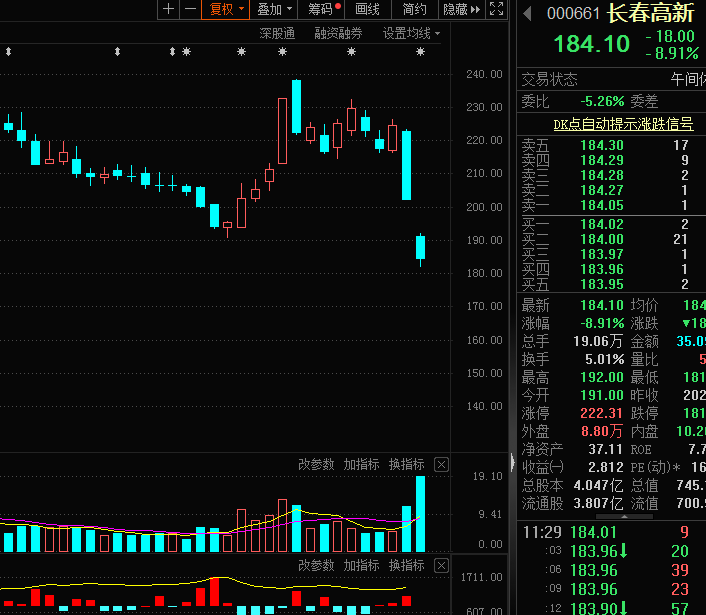706x615 pixels.
Task: Select the 深股通 tab
Action: pos(277,33)
